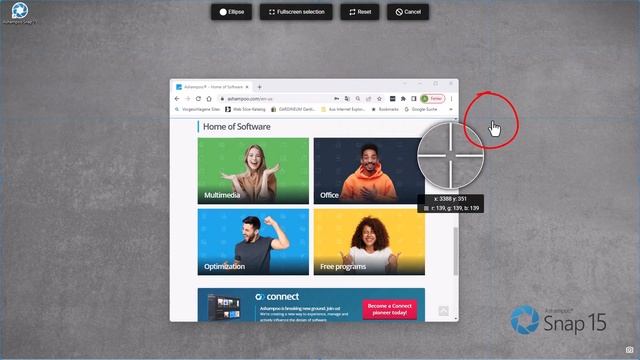Open the profile avatar button with error

(x=432, y=99)
